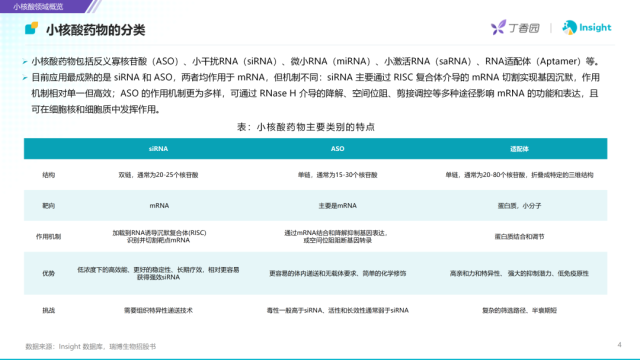Click the 适配体 column header
The width and height of the screenshot is (640, 360).
point(519,149)
